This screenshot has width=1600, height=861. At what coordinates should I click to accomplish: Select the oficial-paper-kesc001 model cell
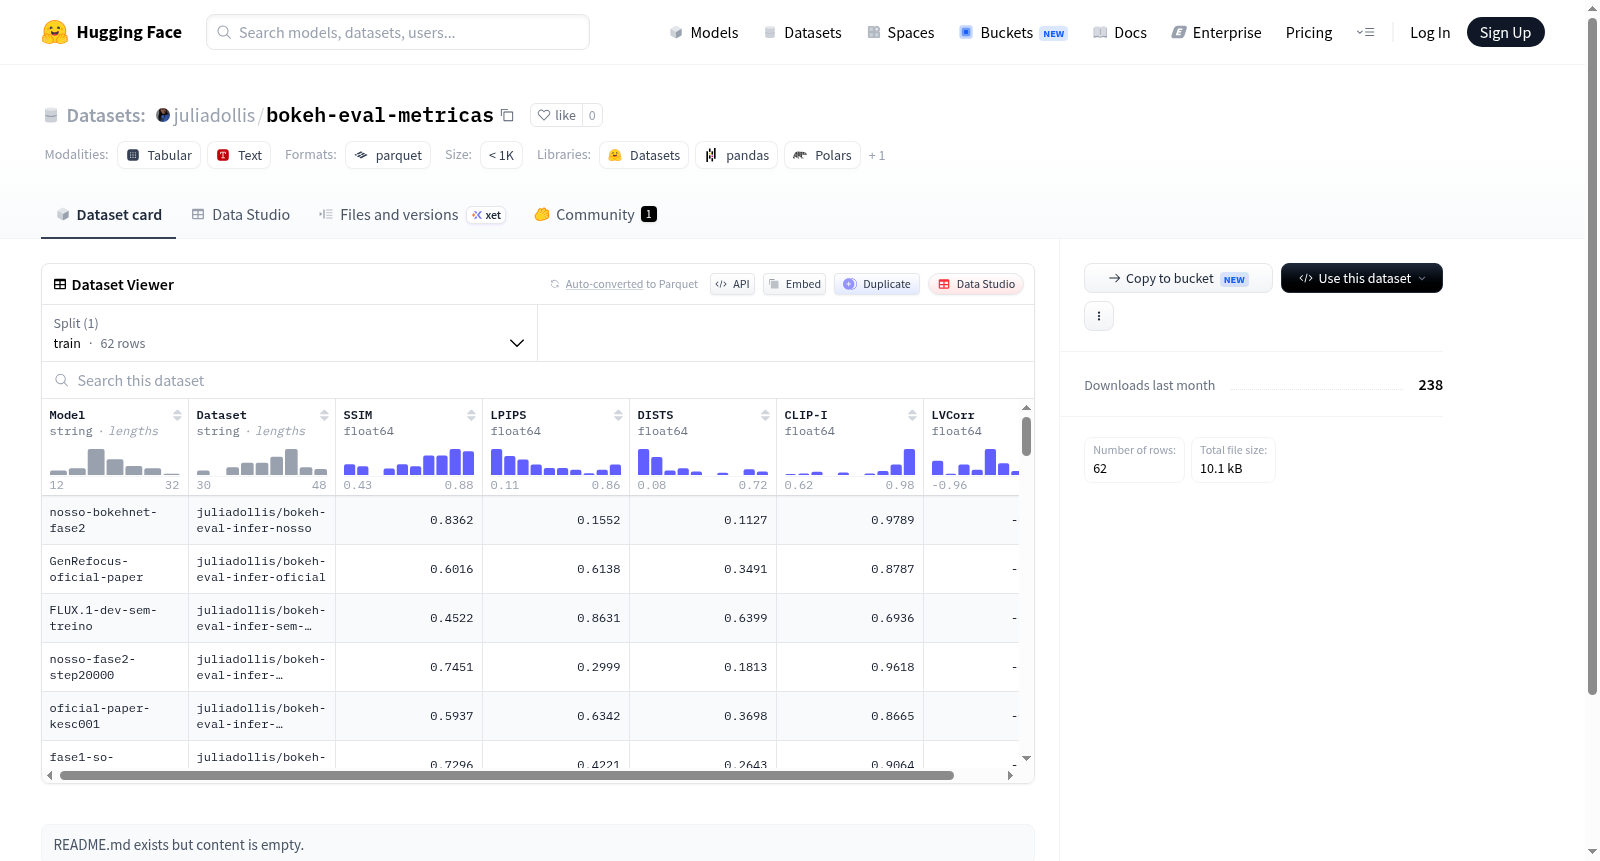pos(115,716)
